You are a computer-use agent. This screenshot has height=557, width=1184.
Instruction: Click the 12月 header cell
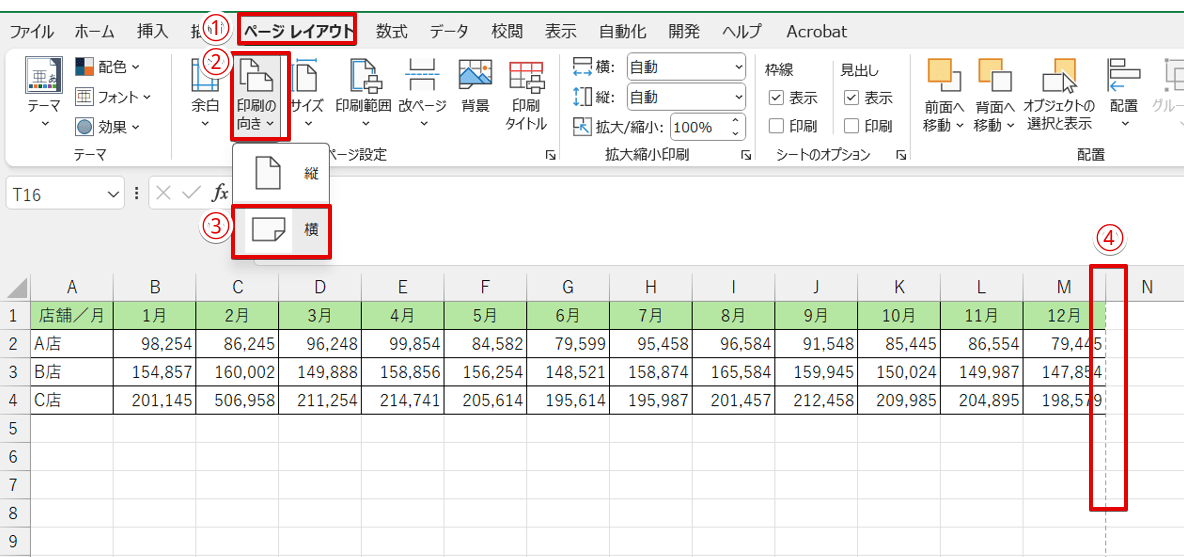coord(1065,315)
